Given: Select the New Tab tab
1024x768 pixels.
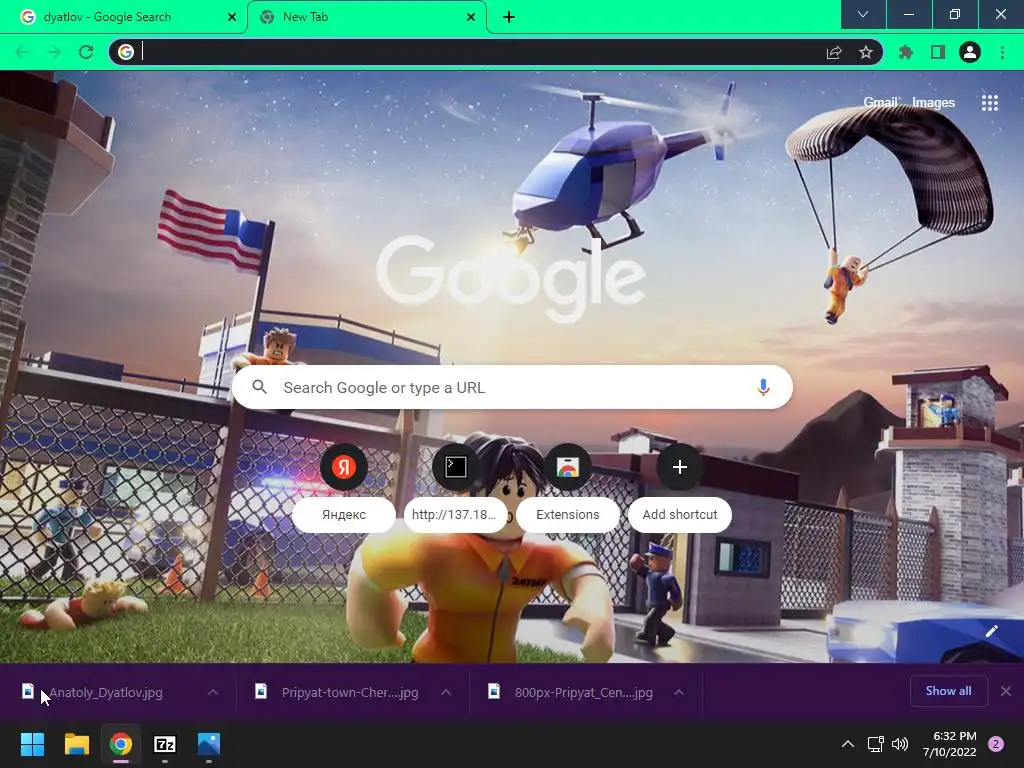Looking at the screenshot, I should (x=366, y=17).
